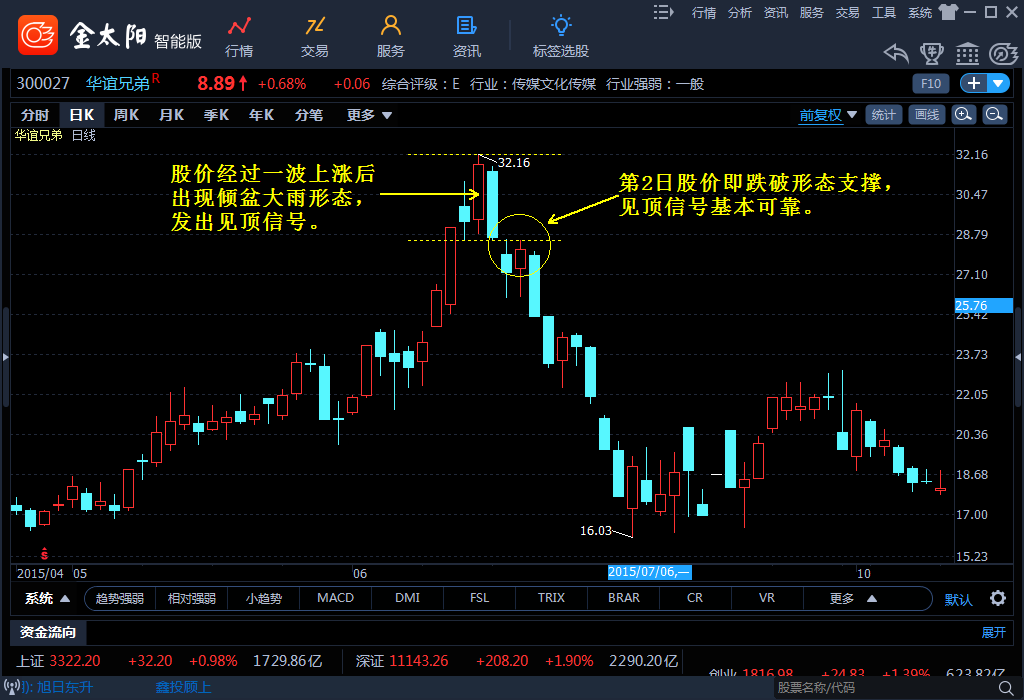Expand the 更多 indicators list
Image resolution: width=1024 pixels, height=700 pixels.
853,598
